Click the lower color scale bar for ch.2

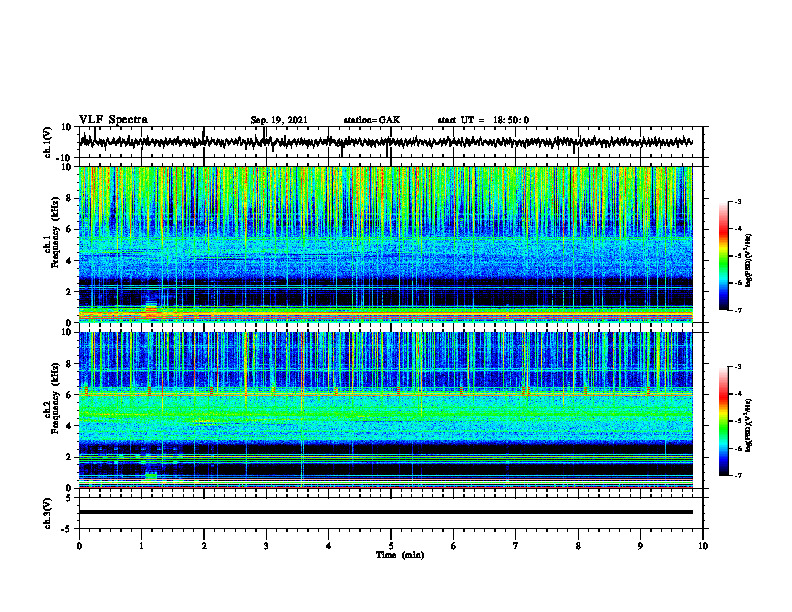(x=724, y=421)
